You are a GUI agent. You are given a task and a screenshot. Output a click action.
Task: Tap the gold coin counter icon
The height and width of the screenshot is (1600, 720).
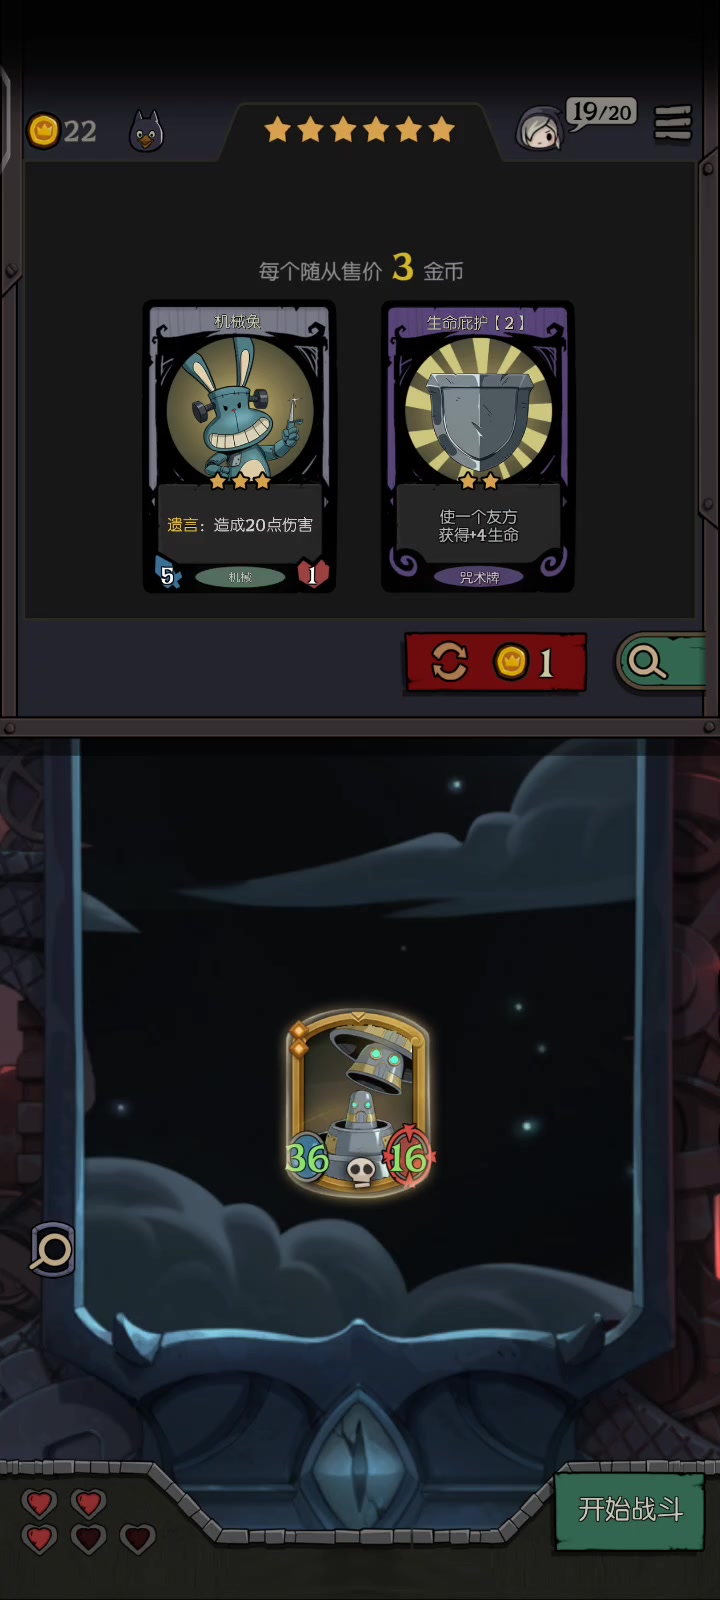point(43,130)
